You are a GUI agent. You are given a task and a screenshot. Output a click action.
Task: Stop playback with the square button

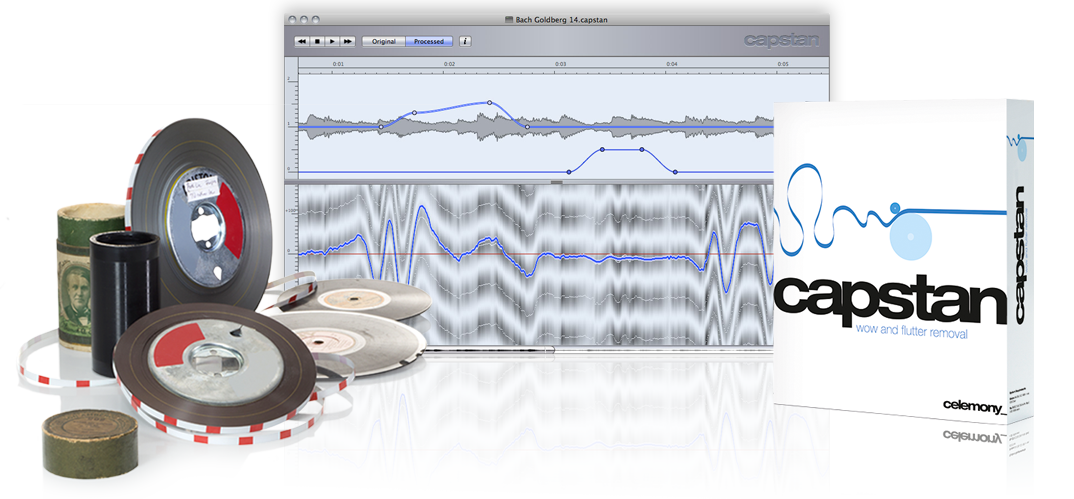click(317, 42)
